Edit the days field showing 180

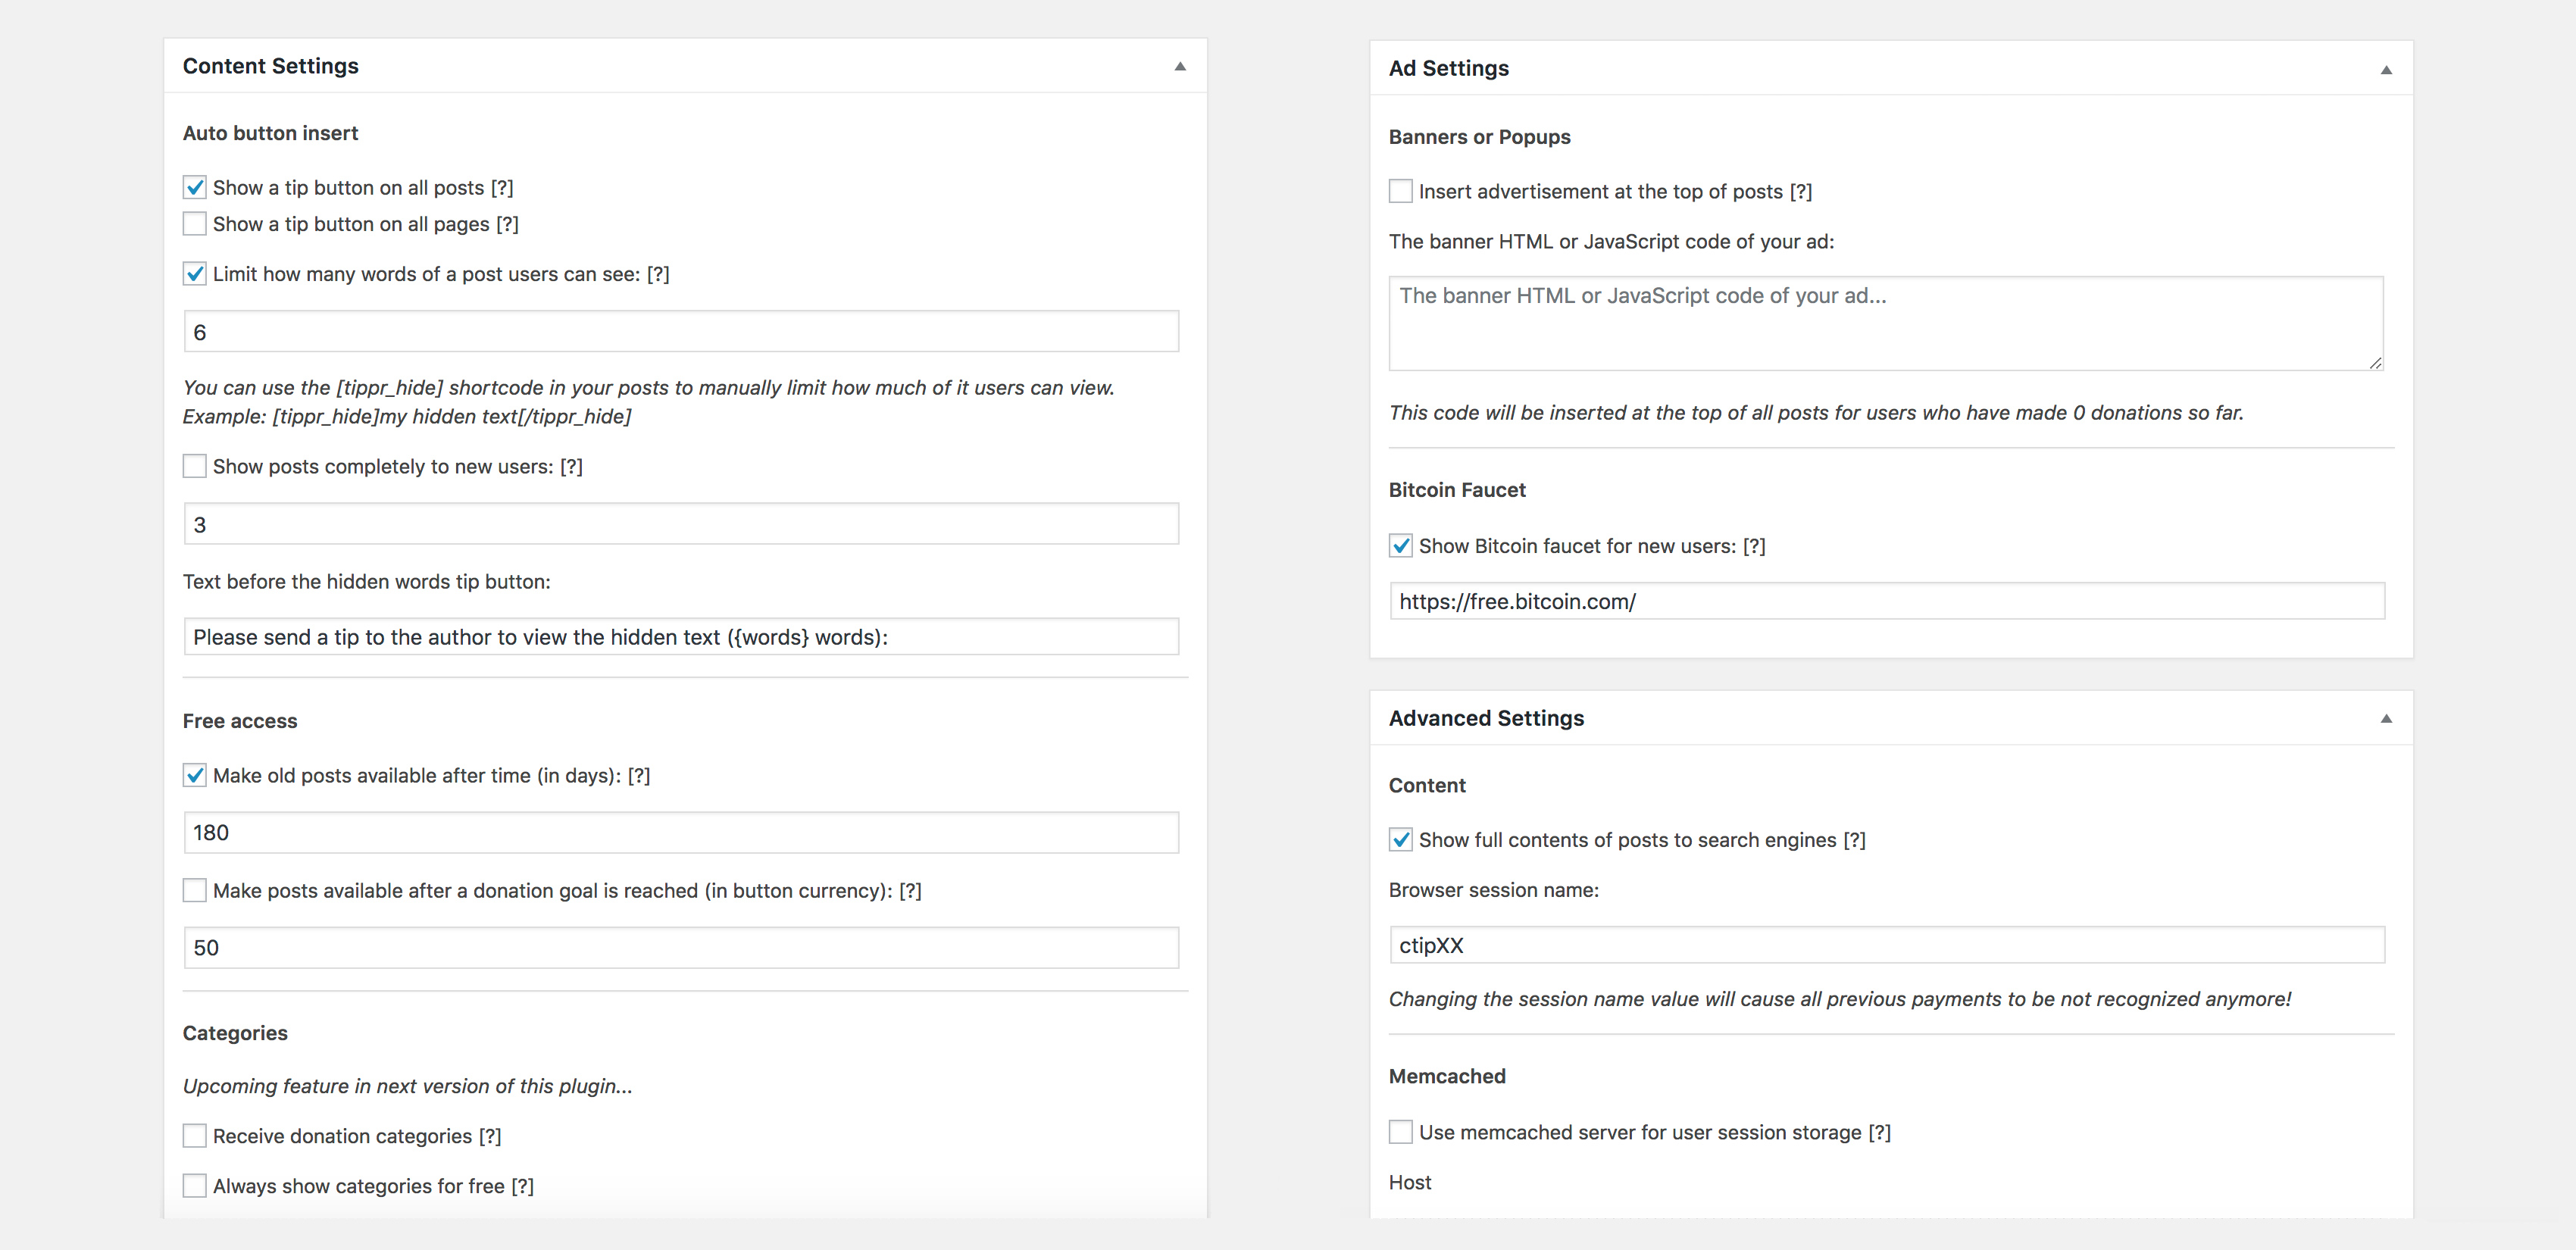click(x=681, y=832)
